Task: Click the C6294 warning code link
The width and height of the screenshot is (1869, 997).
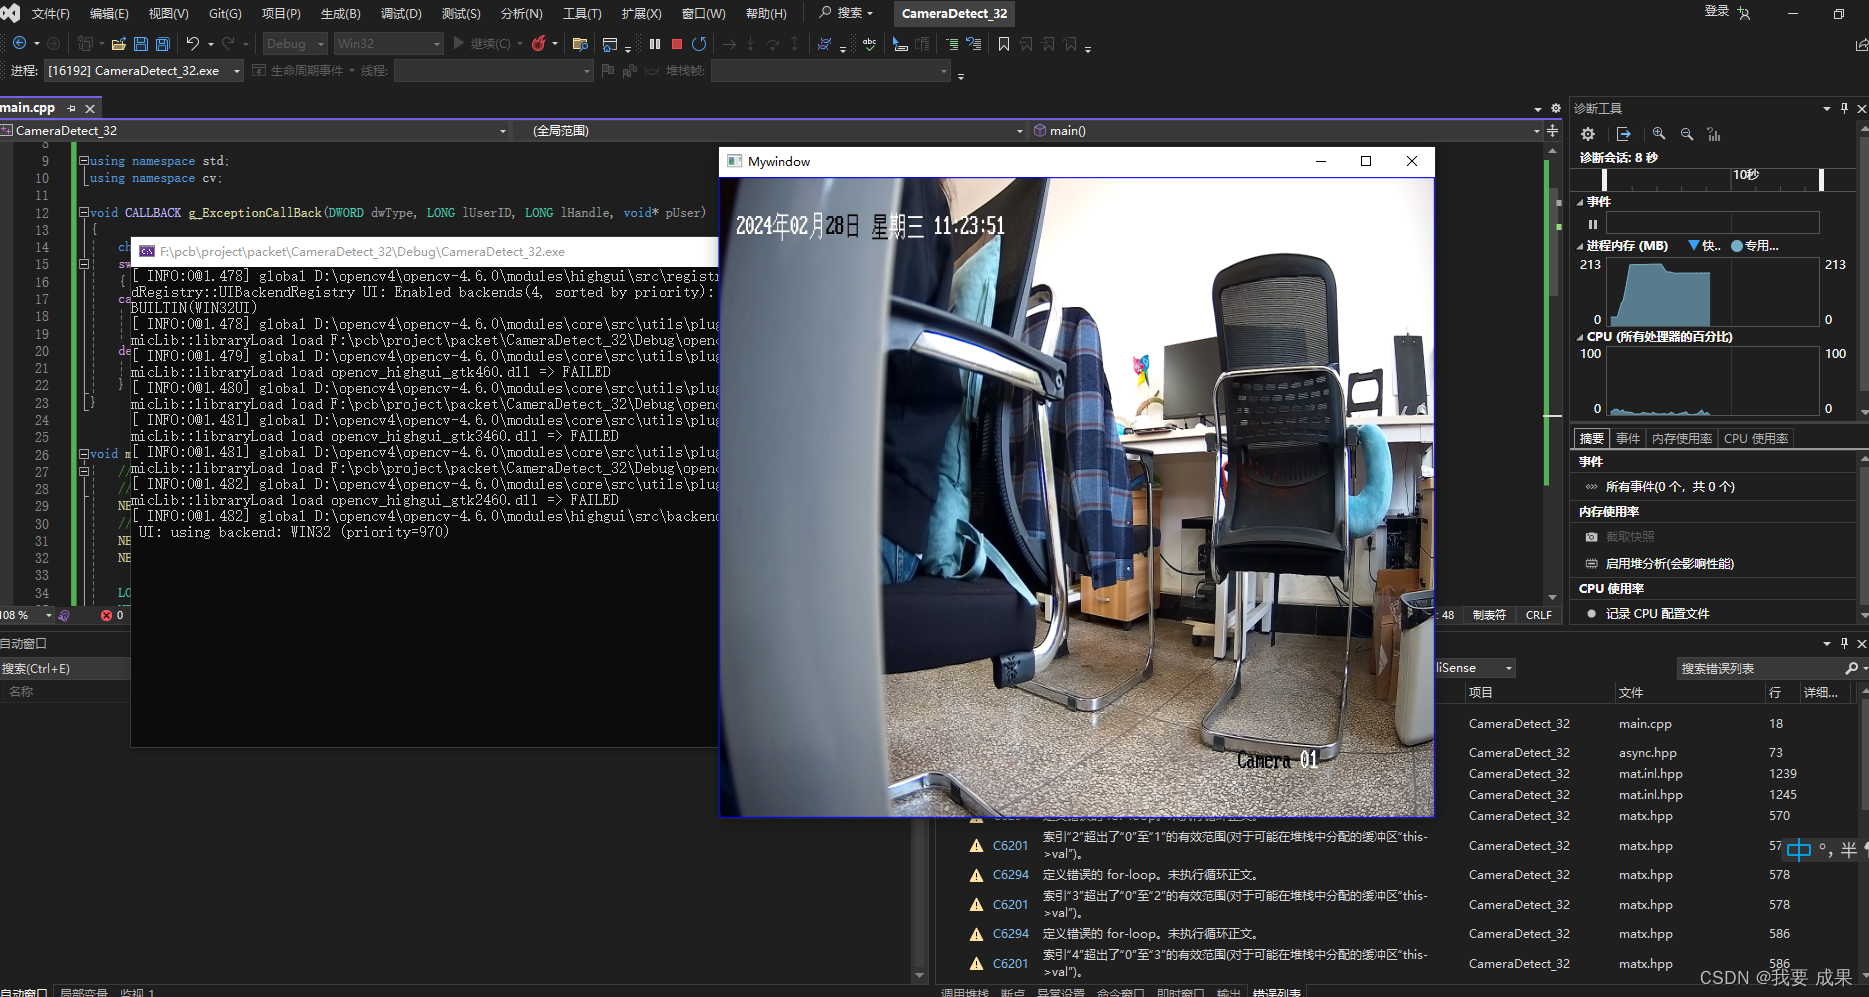Action: tap(1010, 875)
